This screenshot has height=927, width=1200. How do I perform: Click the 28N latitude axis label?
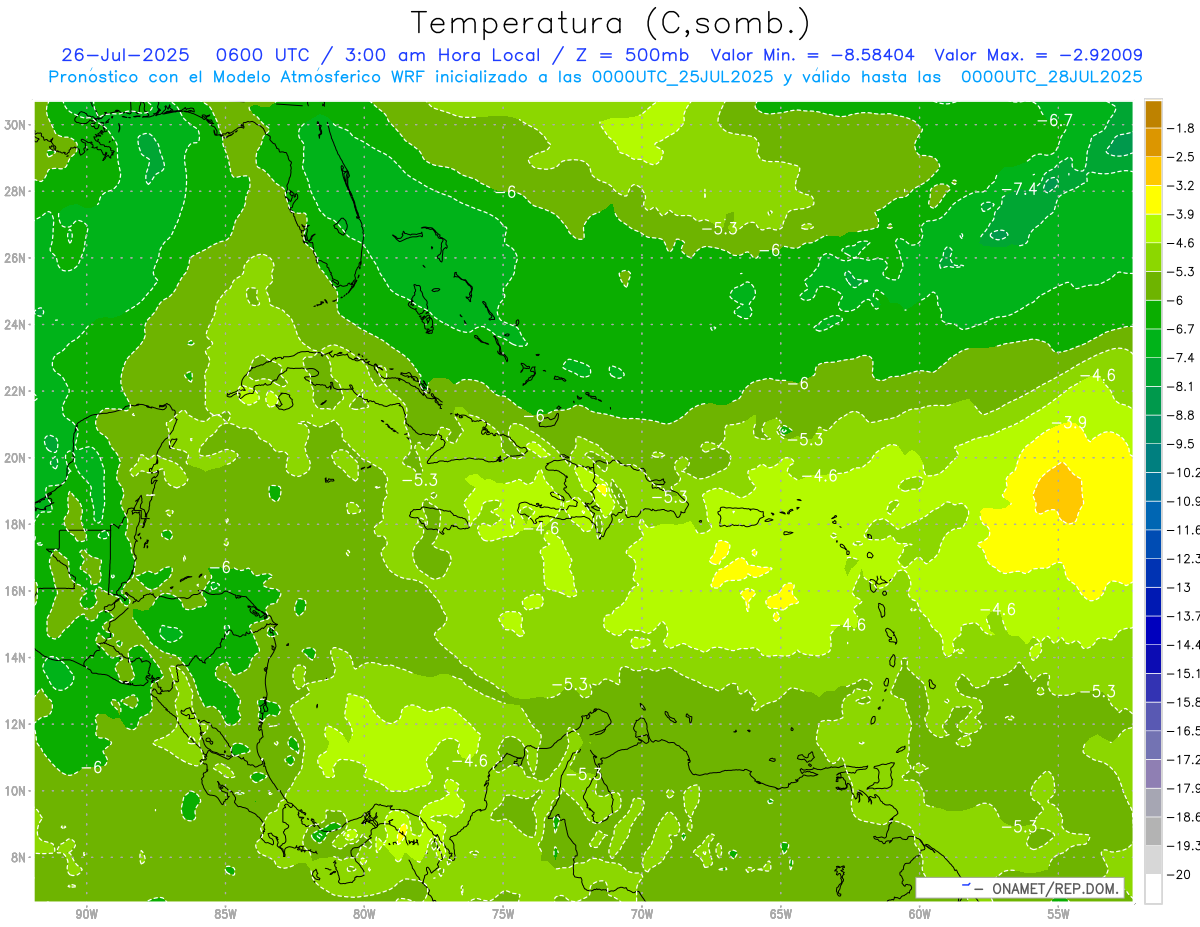(17, 191)
